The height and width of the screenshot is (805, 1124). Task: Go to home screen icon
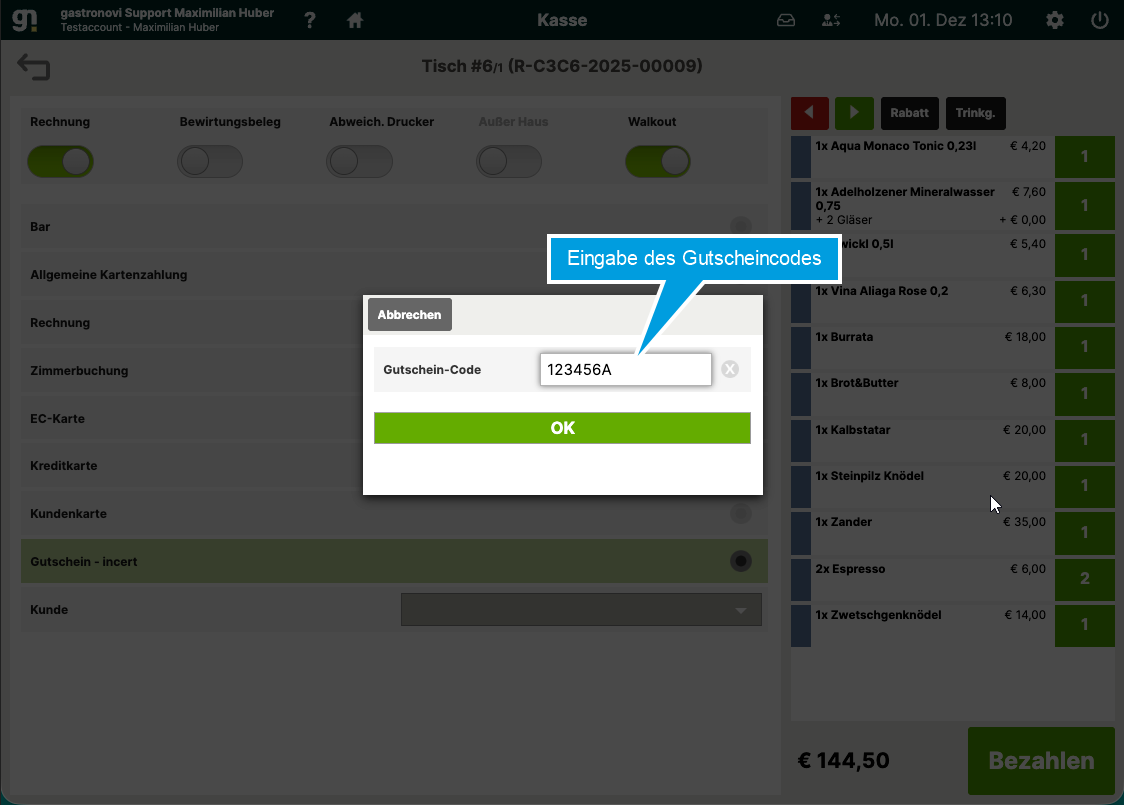pos(355,20)
